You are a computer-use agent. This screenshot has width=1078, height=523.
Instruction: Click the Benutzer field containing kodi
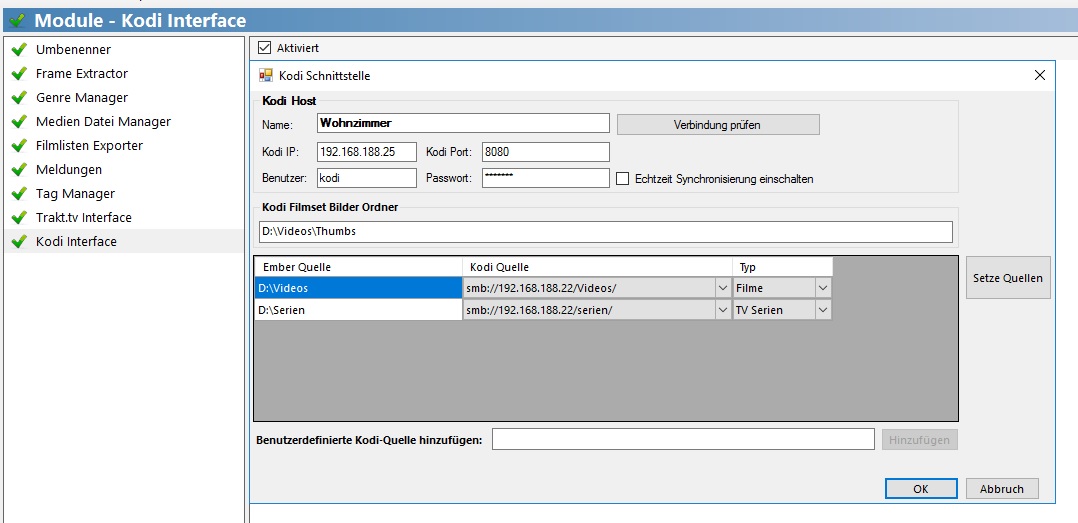coord(367,178)
